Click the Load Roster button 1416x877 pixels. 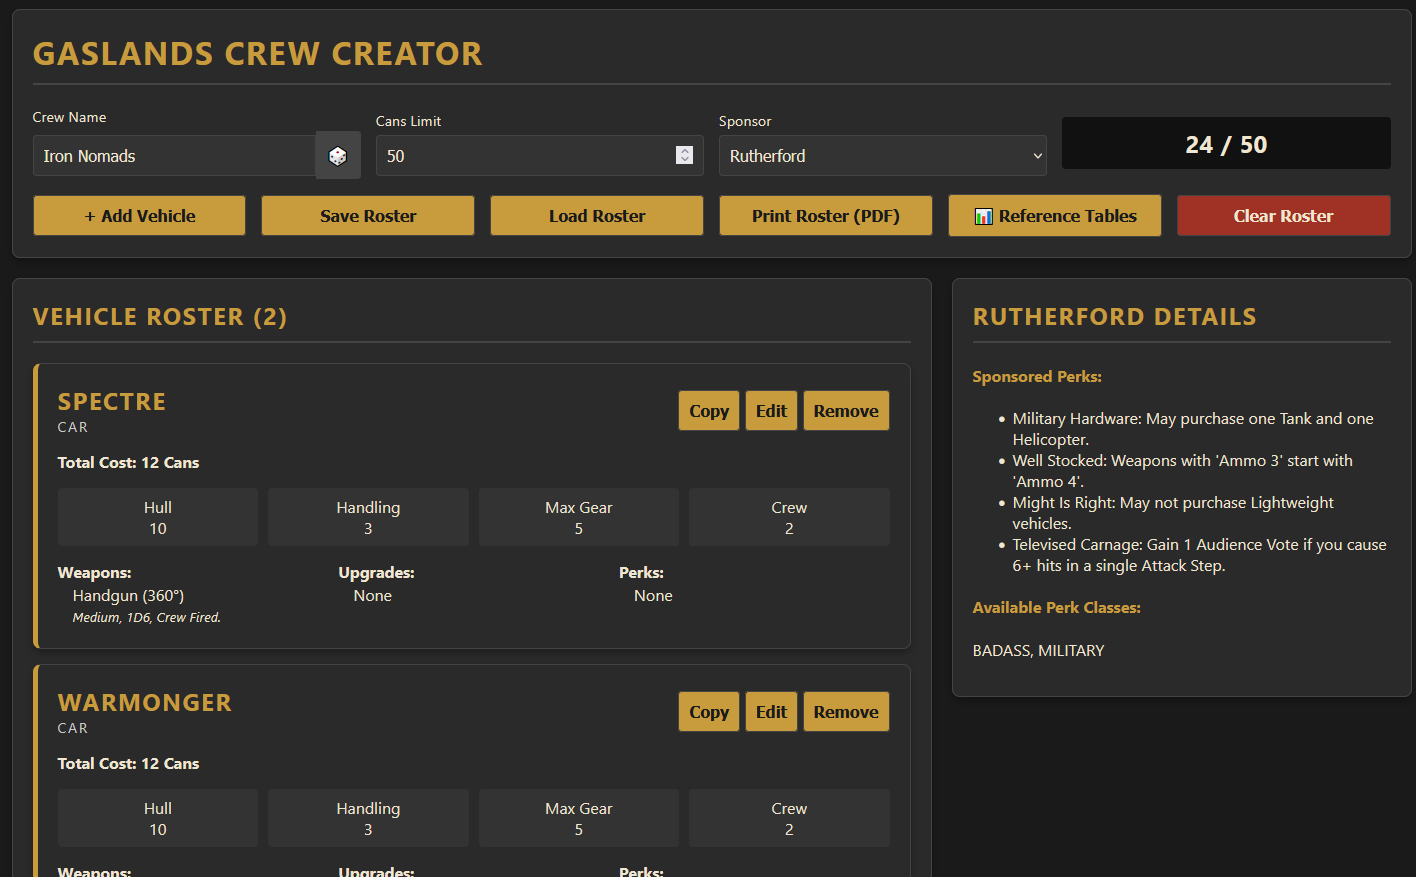(x=597, y=216)
